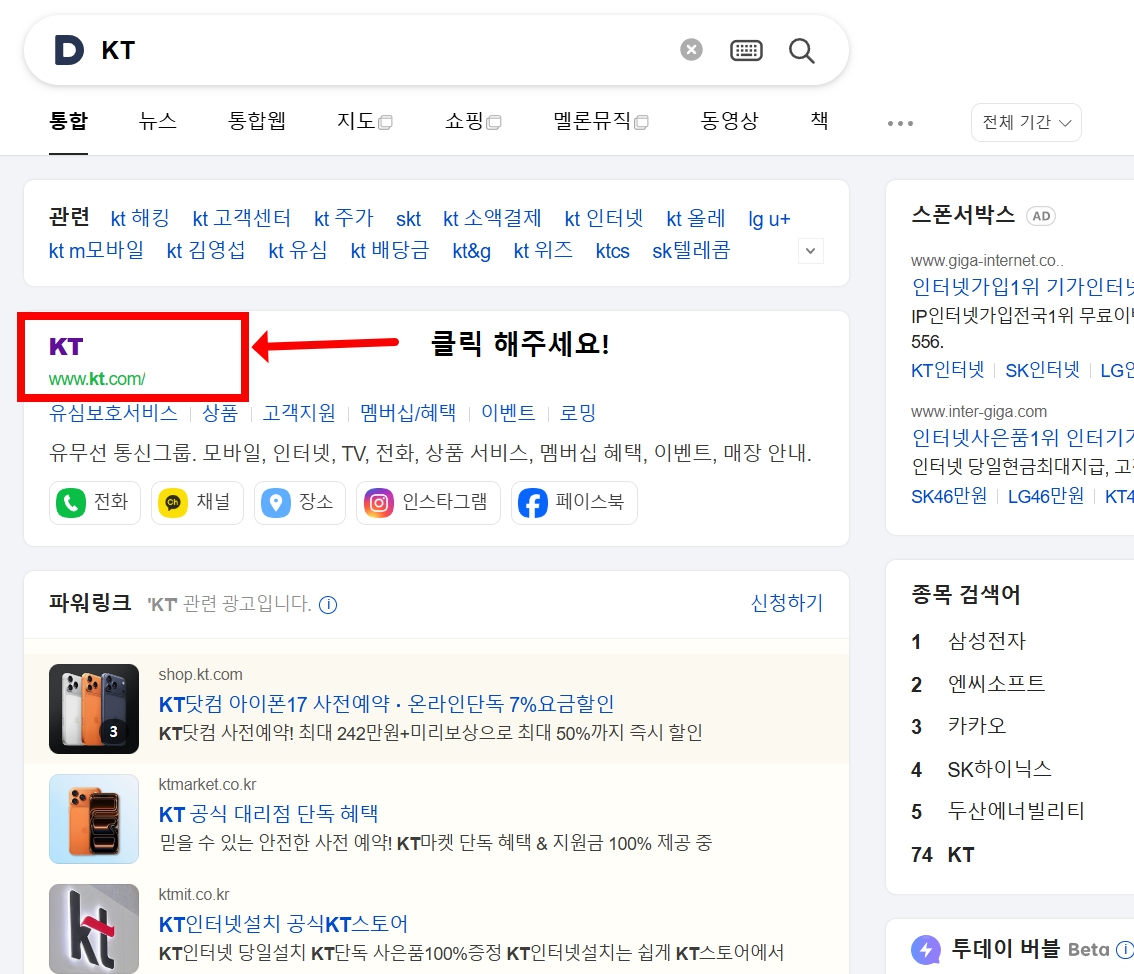Click the 장소 map pin button

pos(300,503)
